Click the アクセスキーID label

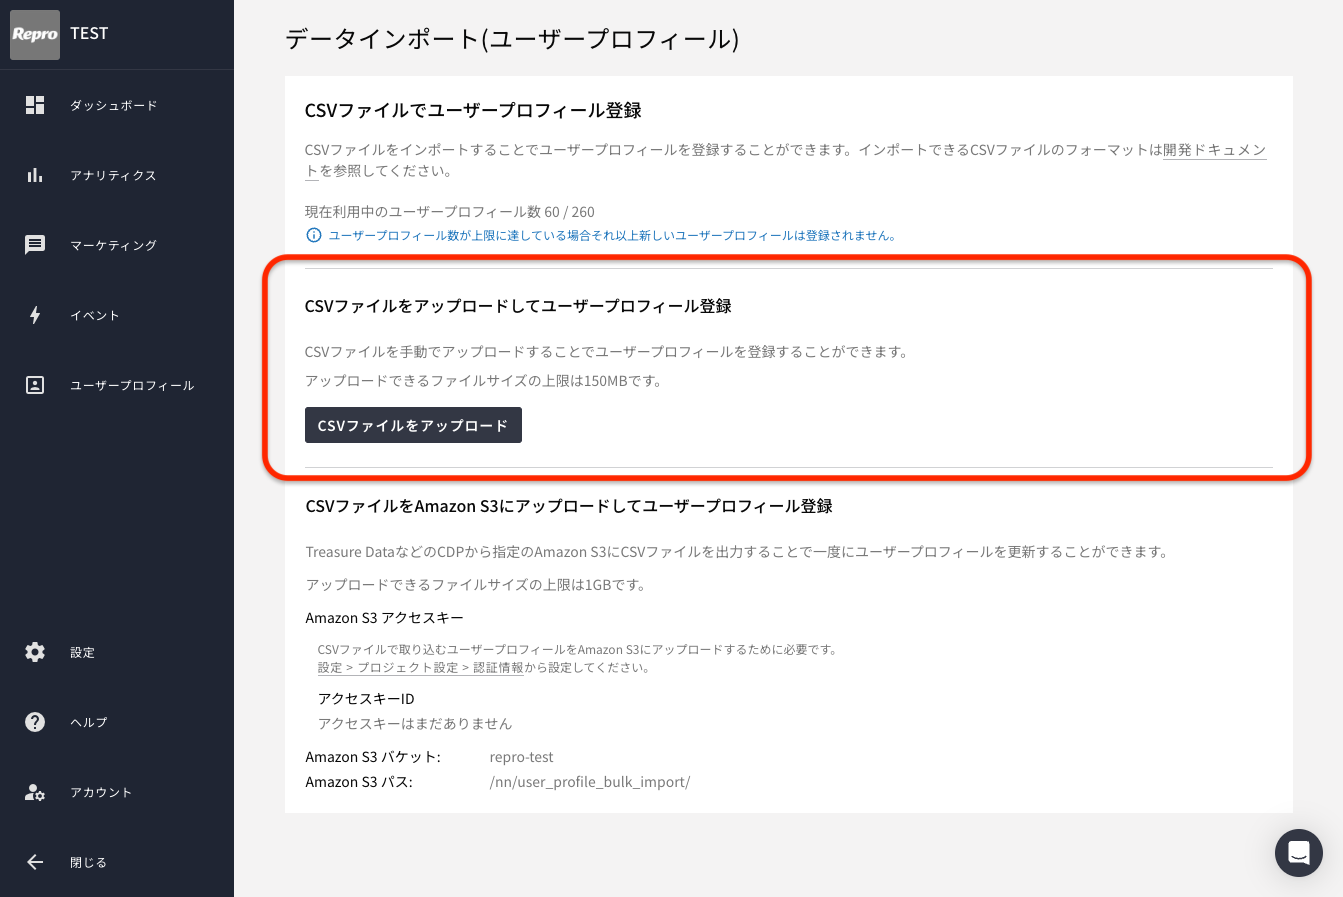click(x=366, y=698)
